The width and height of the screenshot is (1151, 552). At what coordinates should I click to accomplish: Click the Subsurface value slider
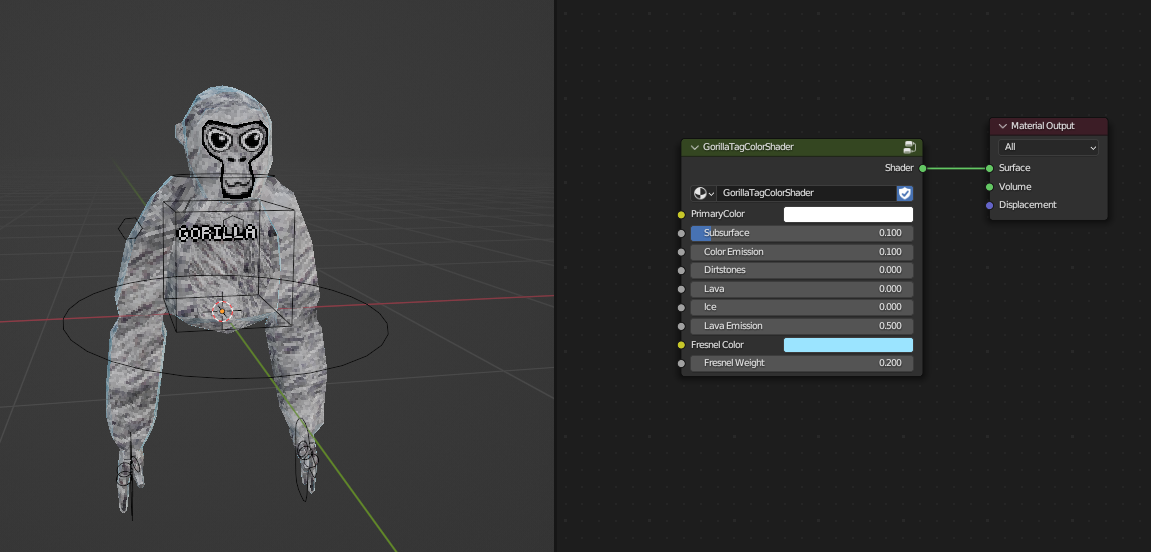coord(801,233)
